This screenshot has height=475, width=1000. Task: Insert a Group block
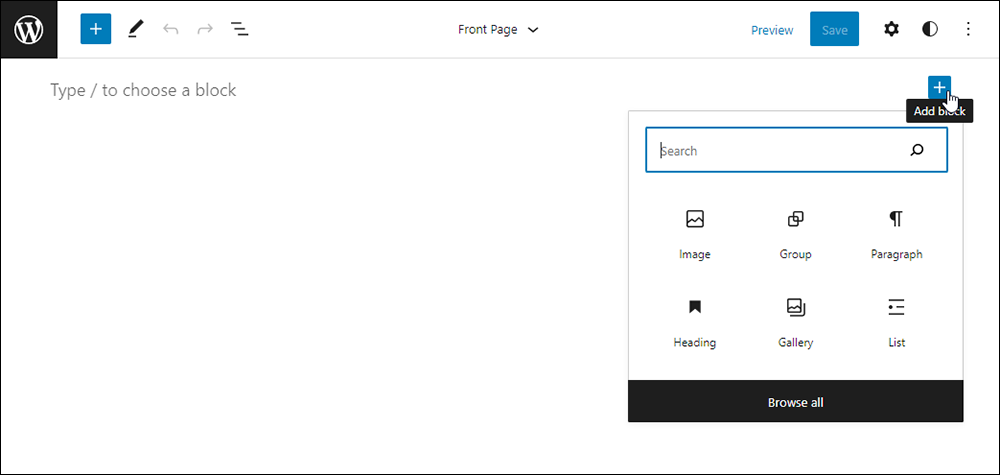pos(795,235)
